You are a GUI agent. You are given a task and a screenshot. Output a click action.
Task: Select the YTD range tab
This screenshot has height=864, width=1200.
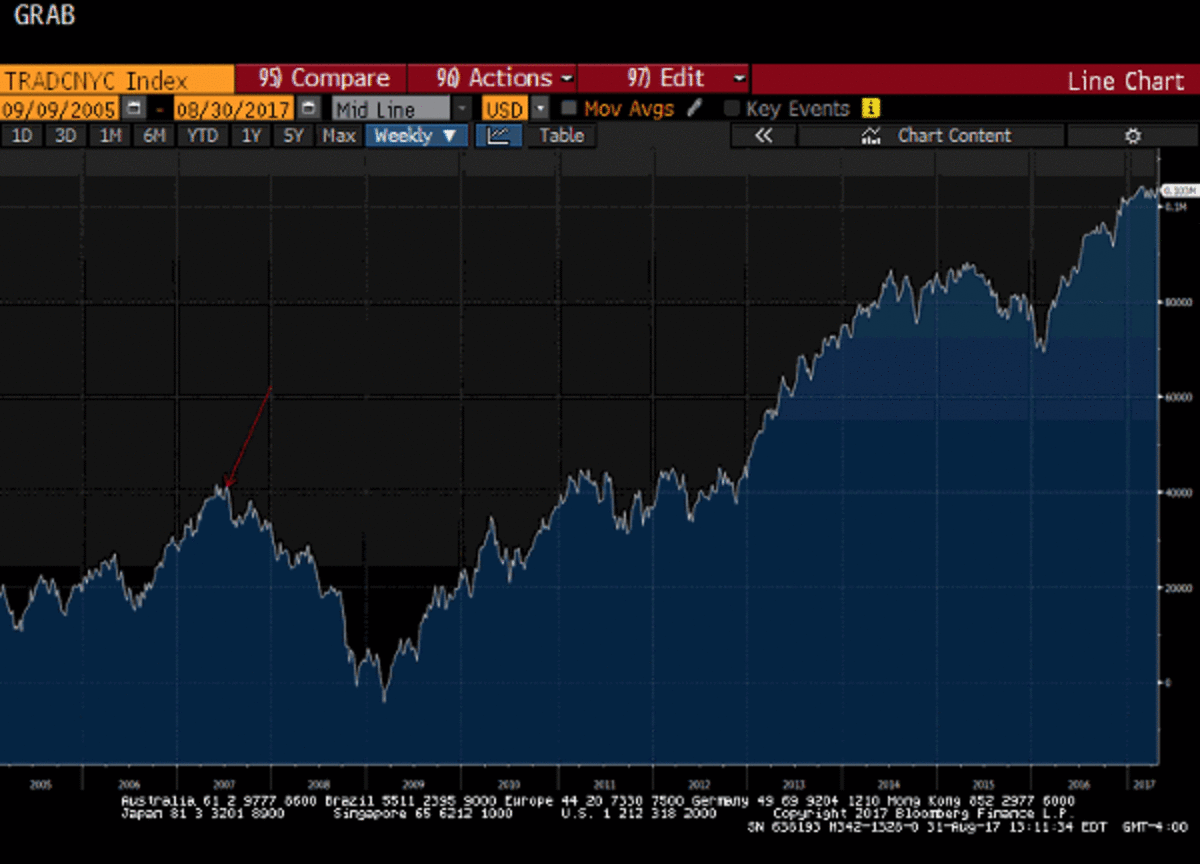[x=203, y=136]
